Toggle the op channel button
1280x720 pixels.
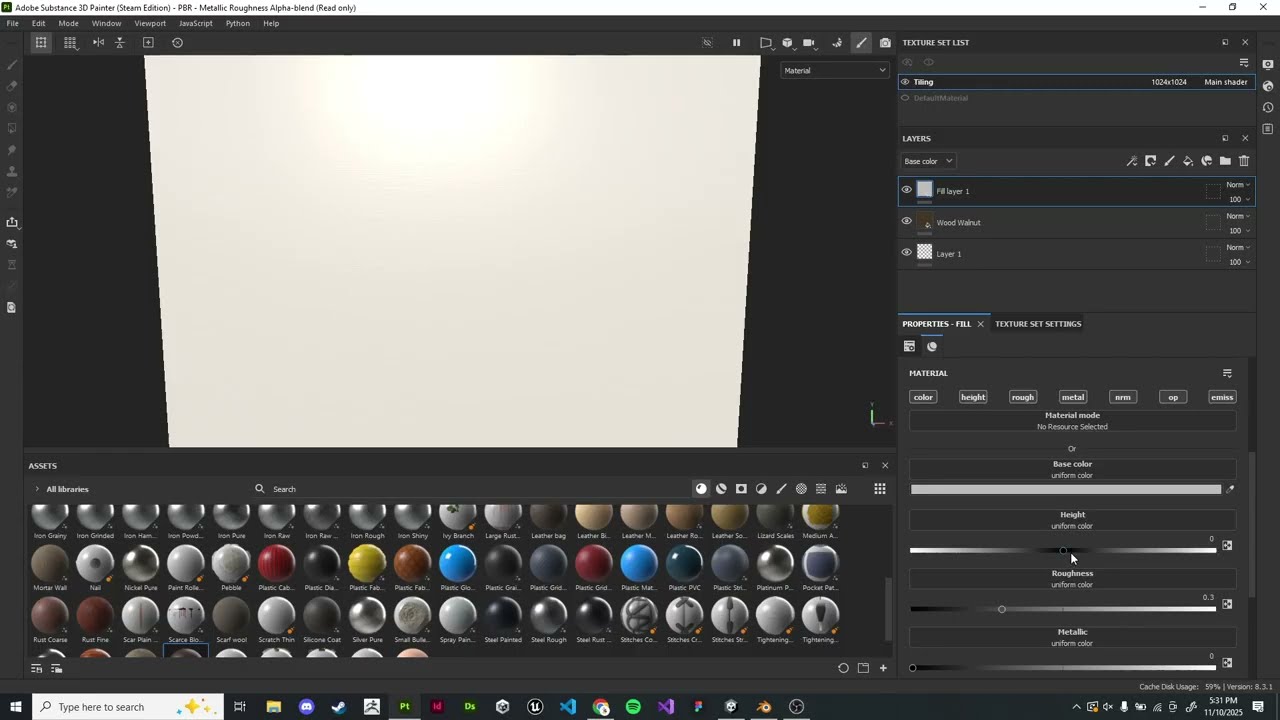click(x=1173, y=397)
